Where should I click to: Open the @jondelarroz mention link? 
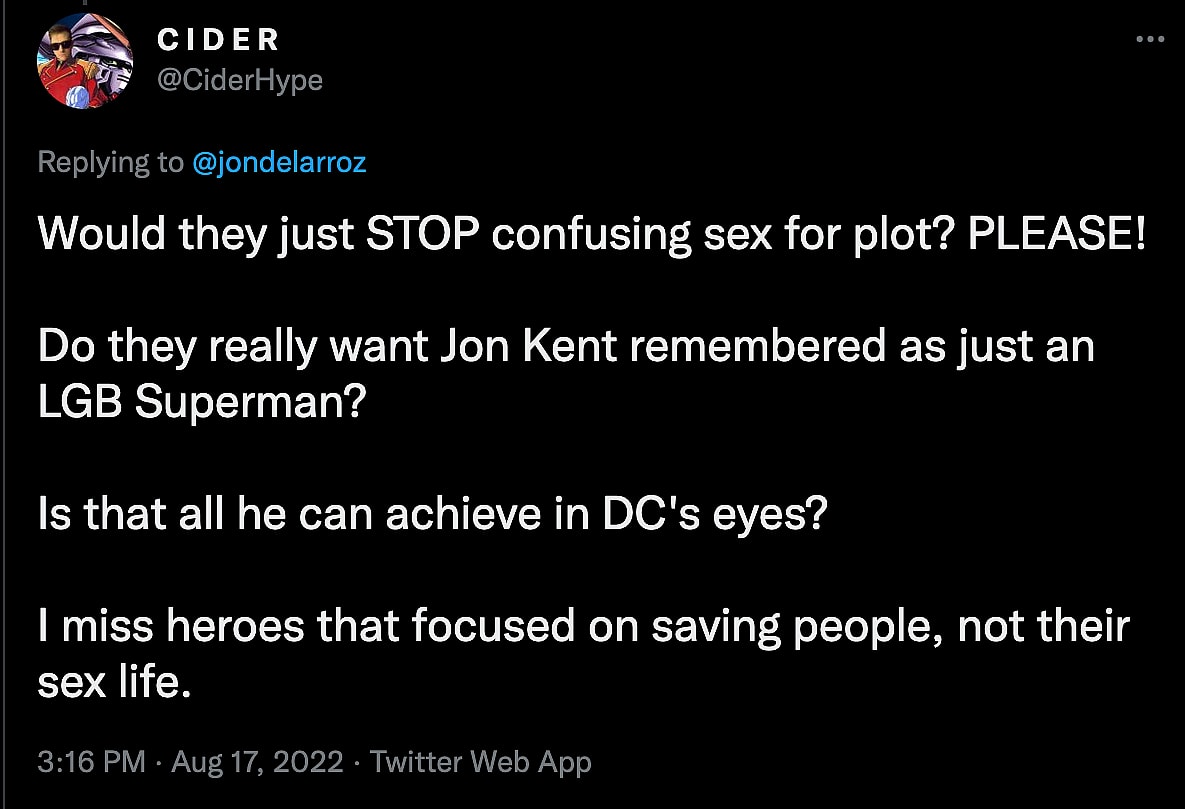[278, 162]
